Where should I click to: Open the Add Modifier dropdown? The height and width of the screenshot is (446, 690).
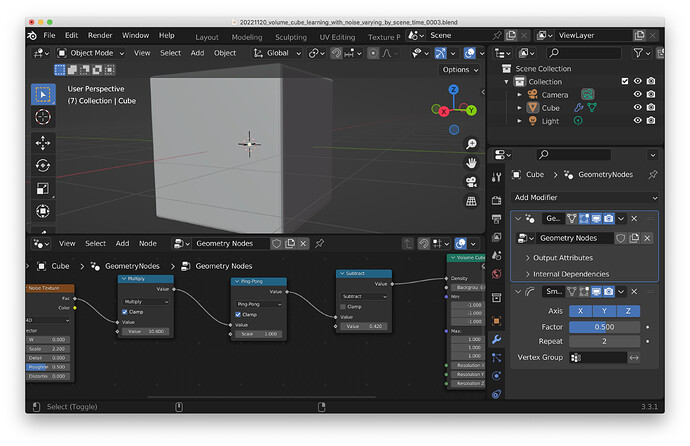pos(585,197)
